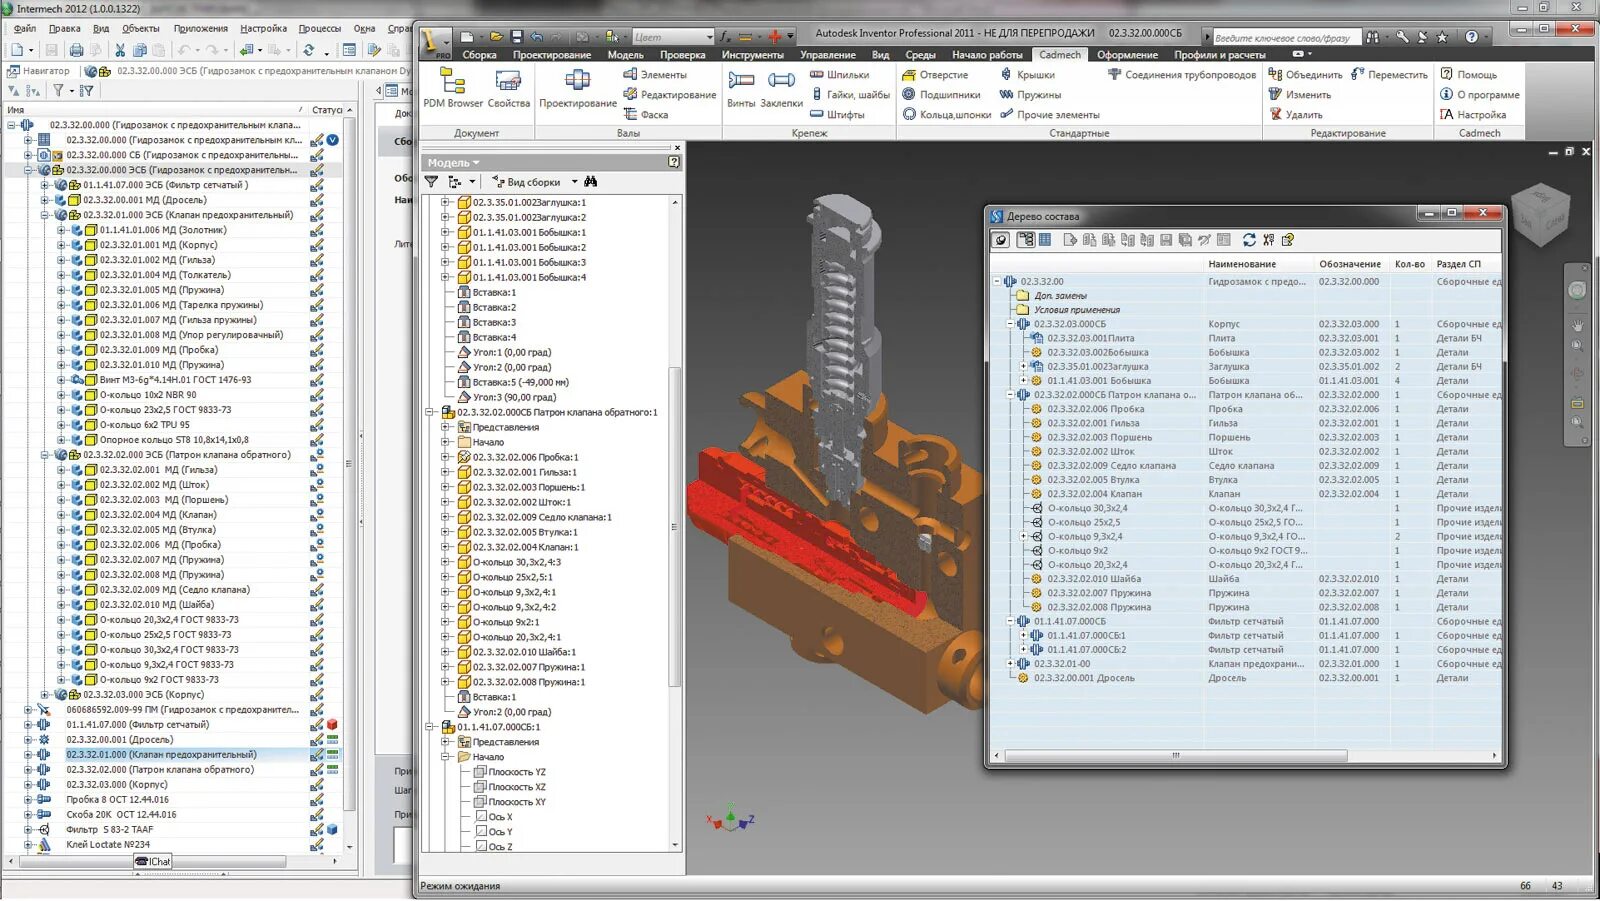Click print icon in Intermech toolbar
Viewport: 1600px width, 901px height.
76,50
